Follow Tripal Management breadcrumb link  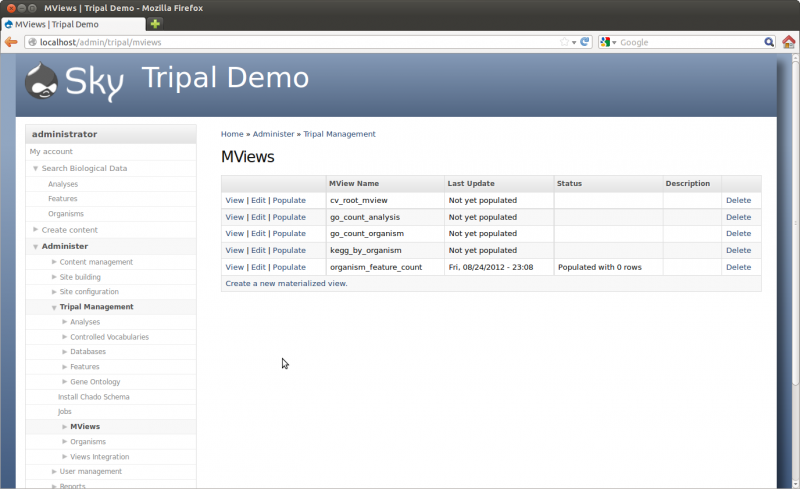[x=339, y=134]
